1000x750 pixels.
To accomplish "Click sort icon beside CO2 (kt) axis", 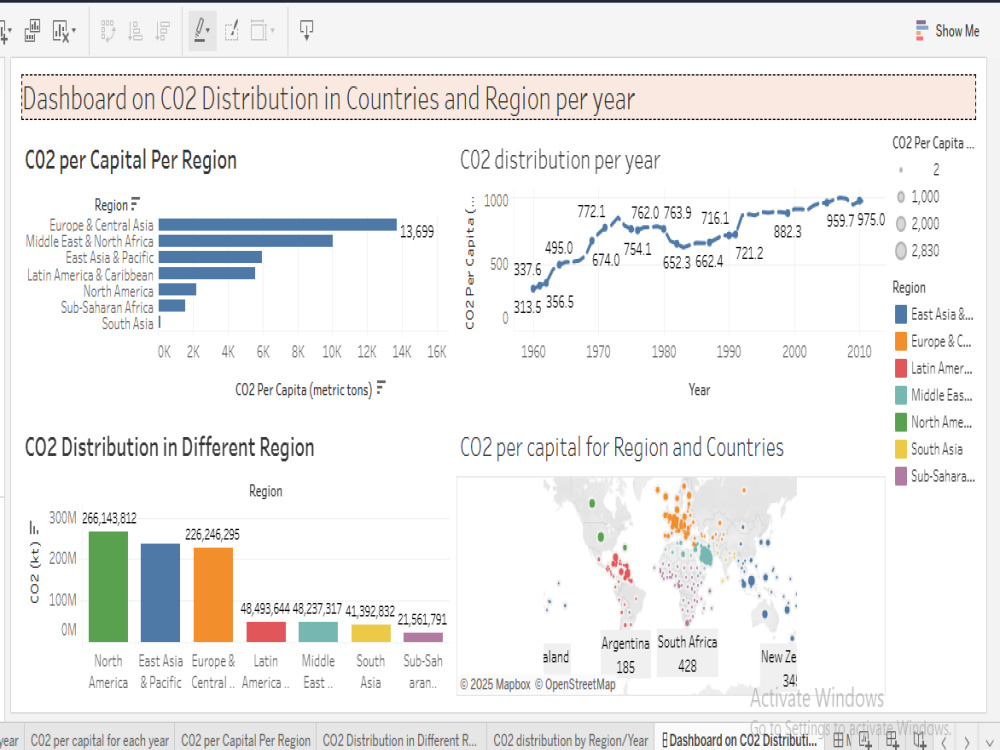I will [34, 527].
